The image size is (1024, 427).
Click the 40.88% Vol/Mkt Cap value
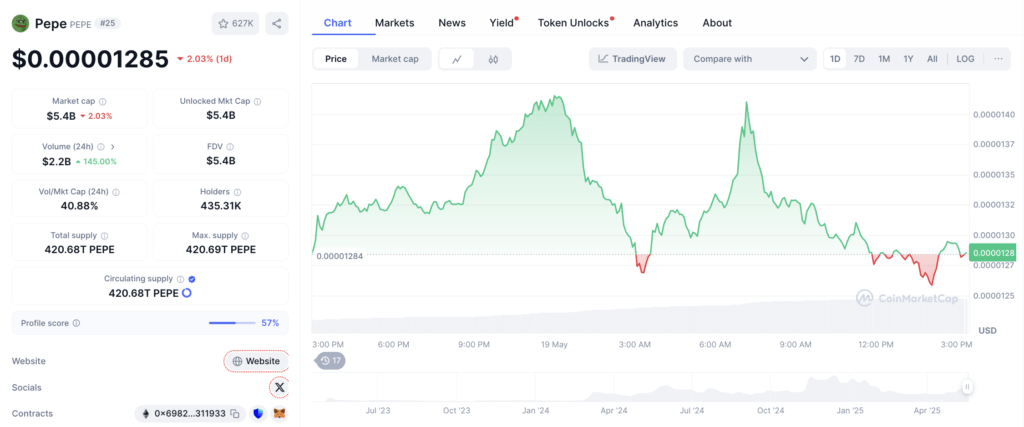(x=78, y=206)
